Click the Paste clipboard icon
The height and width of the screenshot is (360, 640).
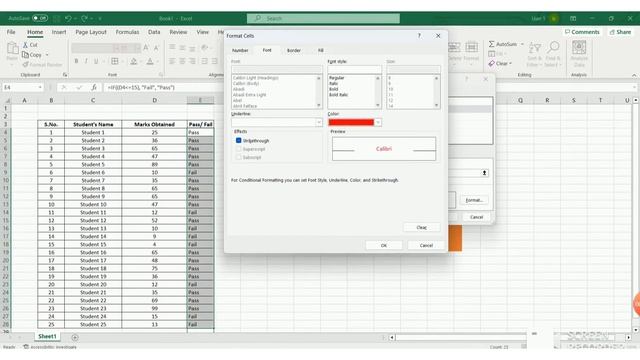(12, 49)
